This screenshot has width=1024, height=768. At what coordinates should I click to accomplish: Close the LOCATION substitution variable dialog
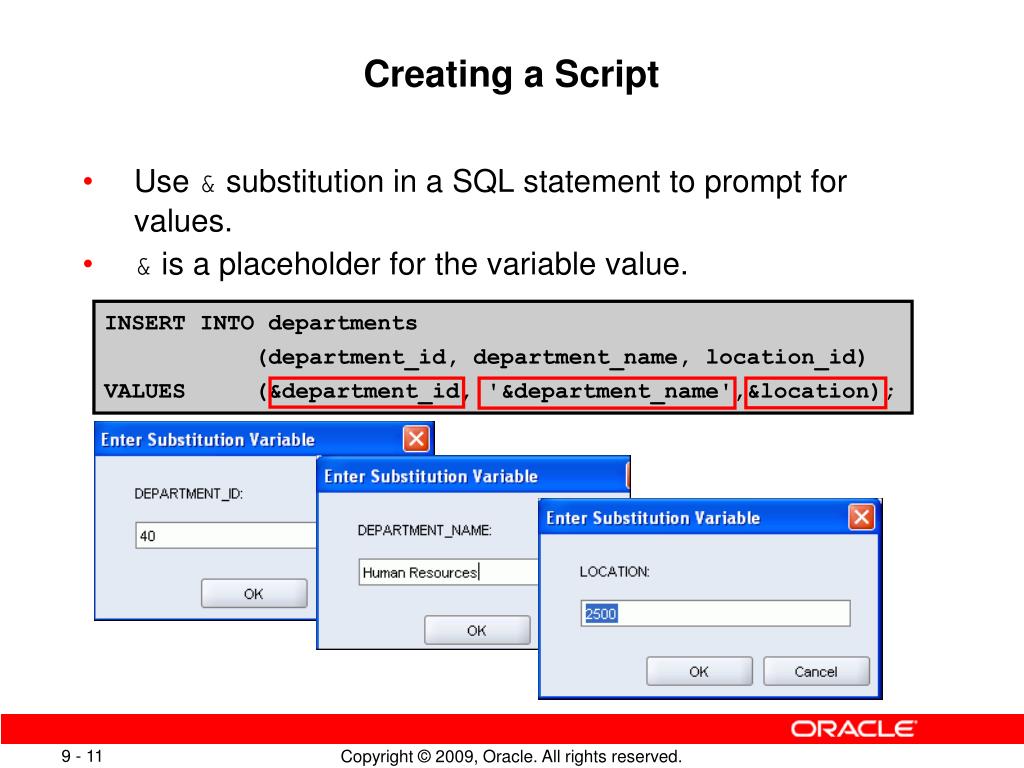[861, 517]
